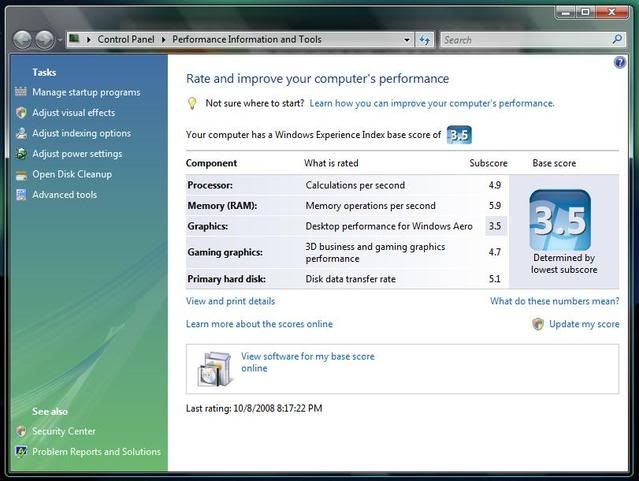Open What do these numbers mean link
Viewport: 639px width, 481px height.
(555, 301)
